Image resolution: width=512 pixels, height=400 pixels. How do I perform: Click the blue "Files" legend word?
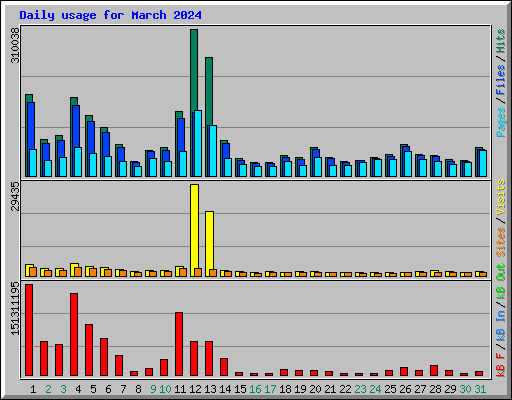tap(501, 81)
